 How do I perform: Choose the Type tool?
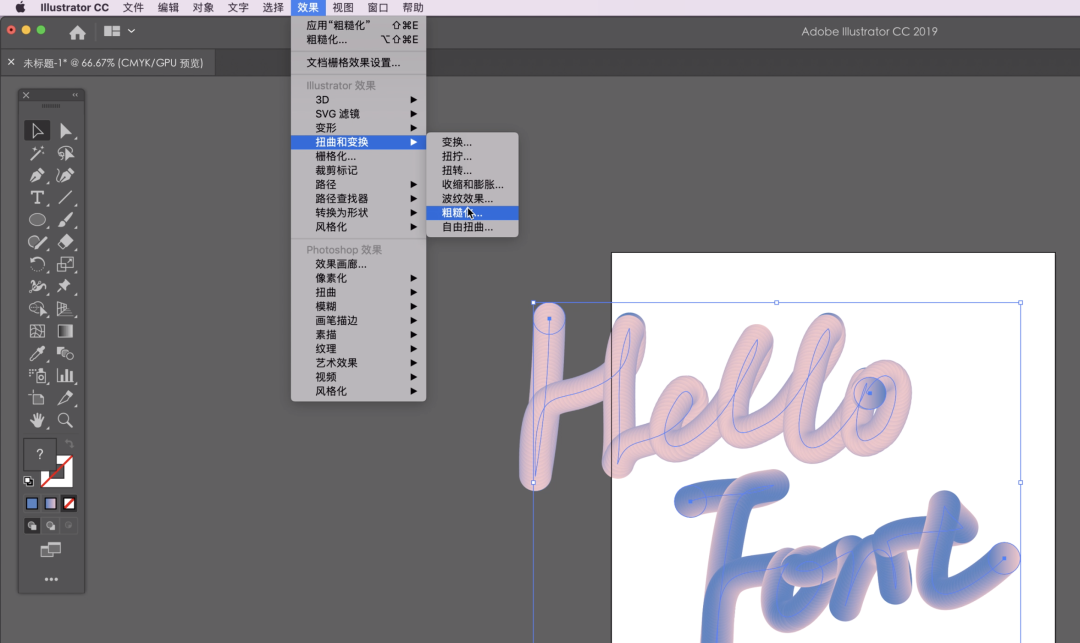(x=37, y=197)
